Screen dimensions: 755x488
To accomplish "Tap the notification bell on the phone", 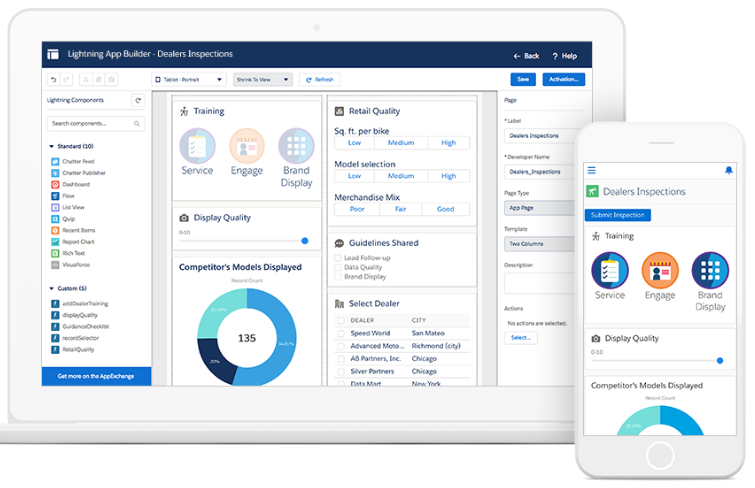I will pos(729,170).
